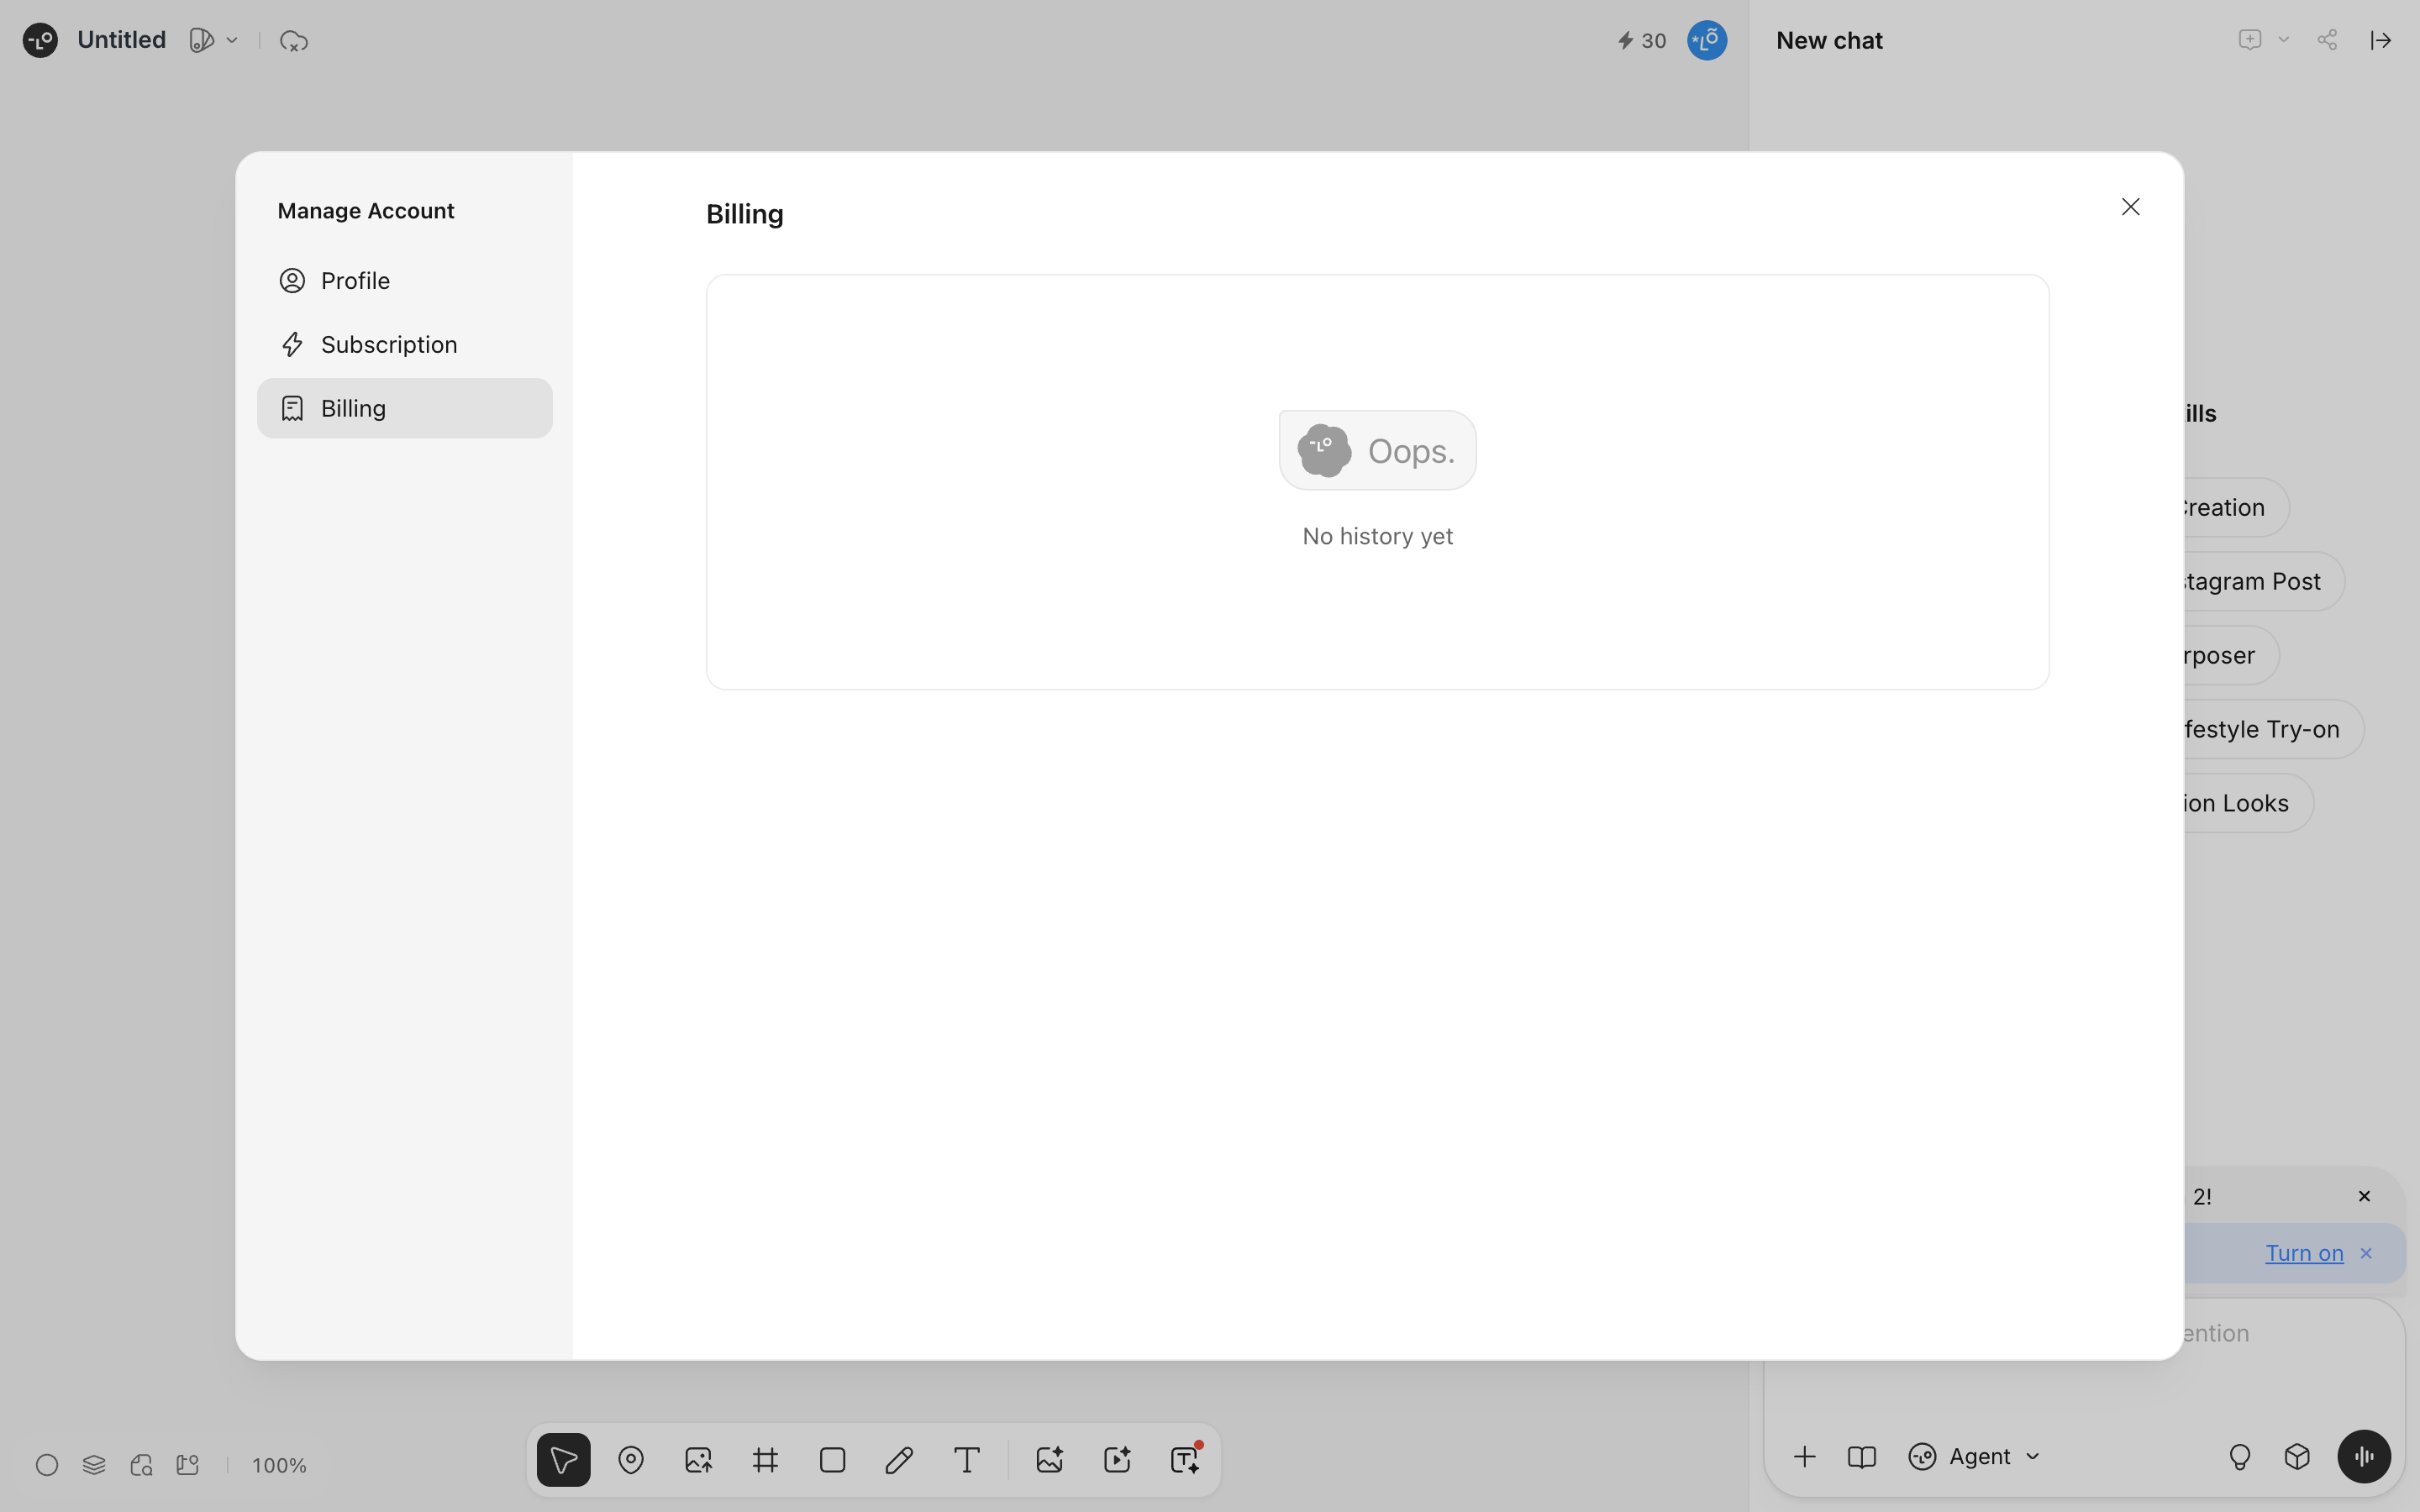Select the frame hash tool
This screenshot has width=2420, height=1512.
(x=765, y=1460)
